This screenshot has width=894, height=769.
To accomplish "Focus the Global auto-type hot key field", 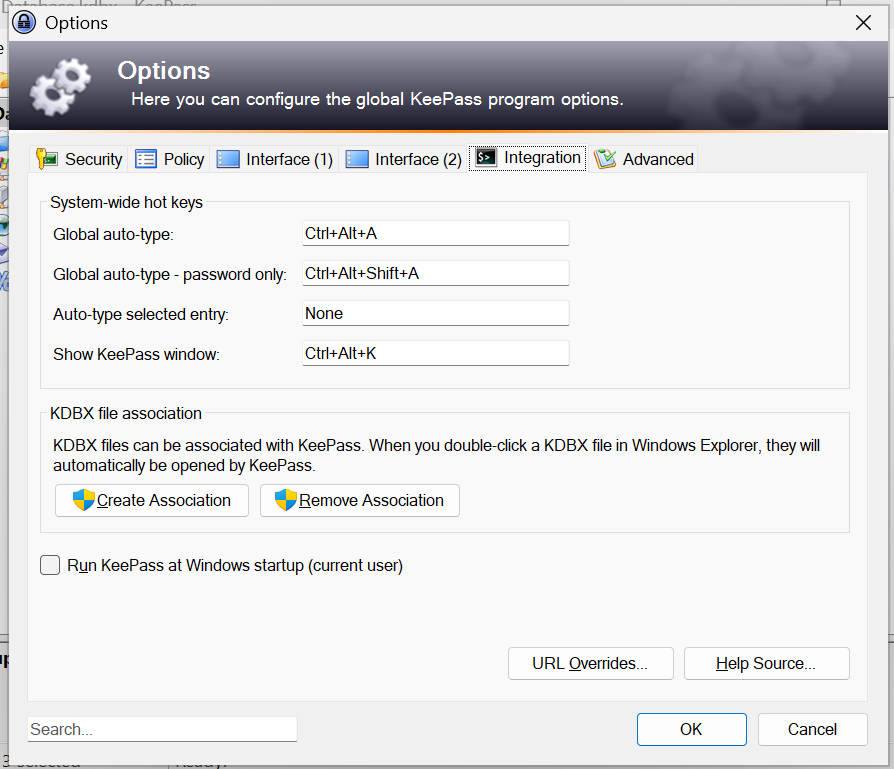I will [436, 233].
